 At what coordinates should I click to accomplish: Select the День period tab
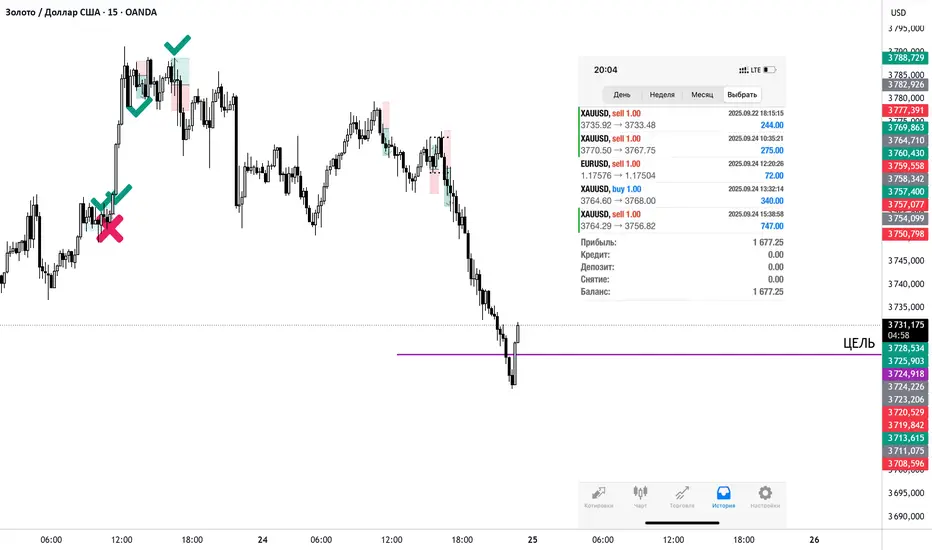[621, 94]
